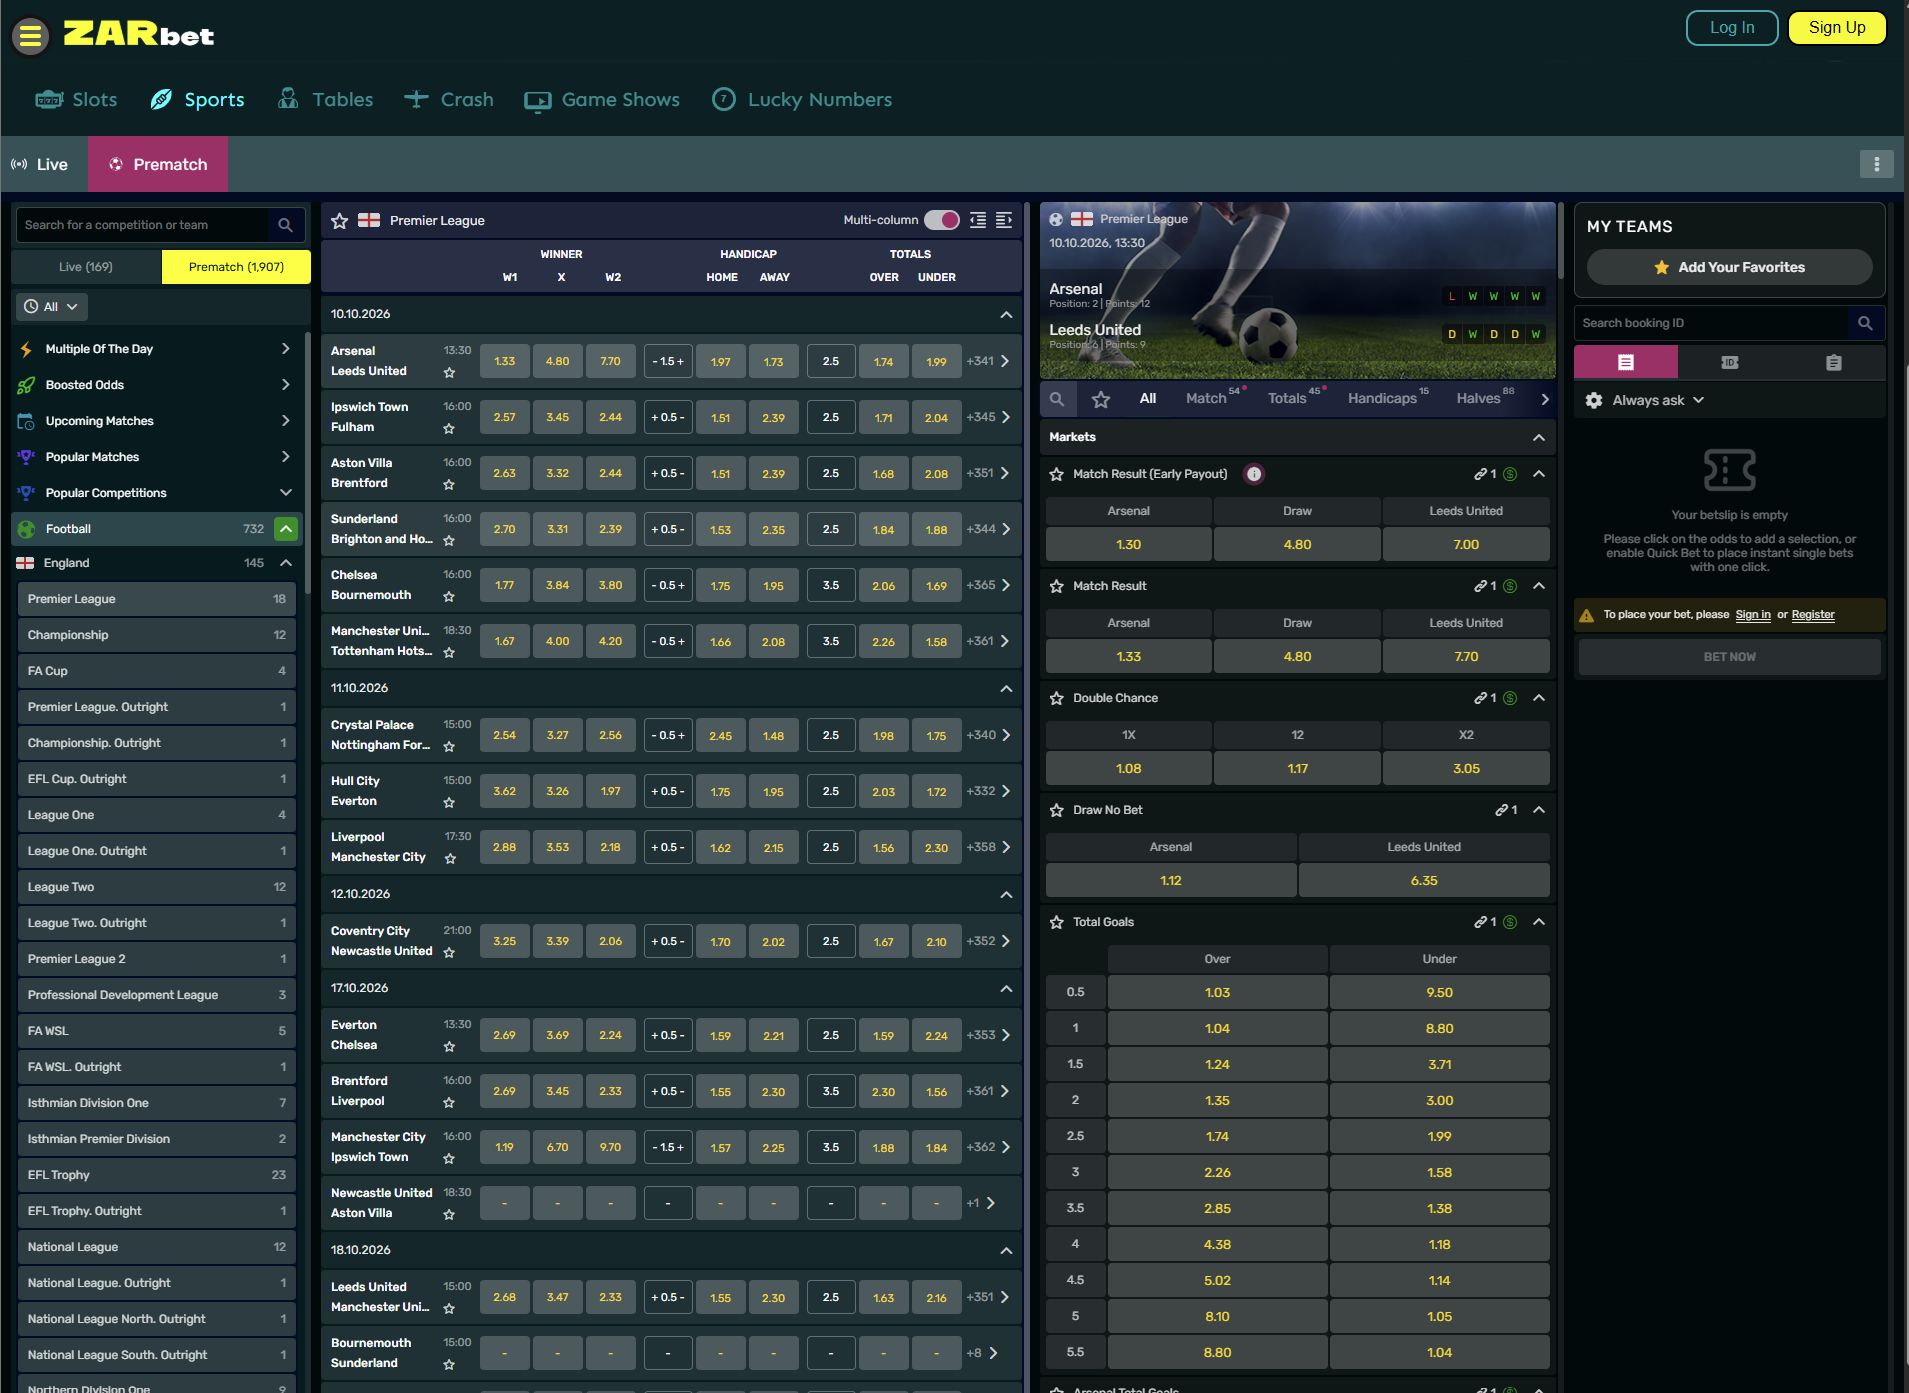1909x1393 pixels.
Task: Star the Chelsea vs Bournemouth match
Action: point(449,596)
